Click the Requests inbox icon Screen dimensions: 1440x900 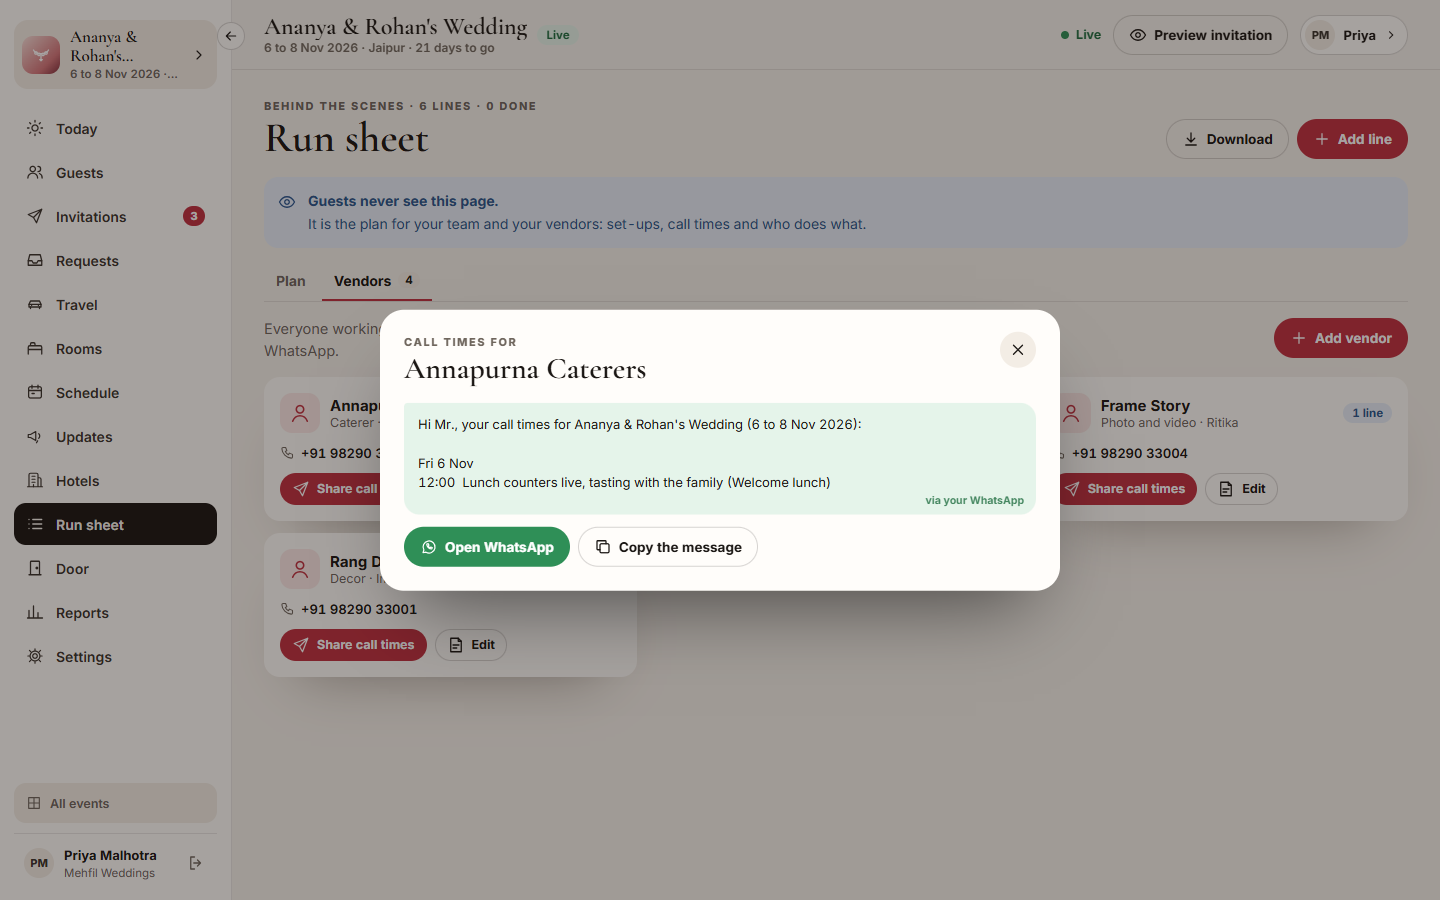click(35, 260)
